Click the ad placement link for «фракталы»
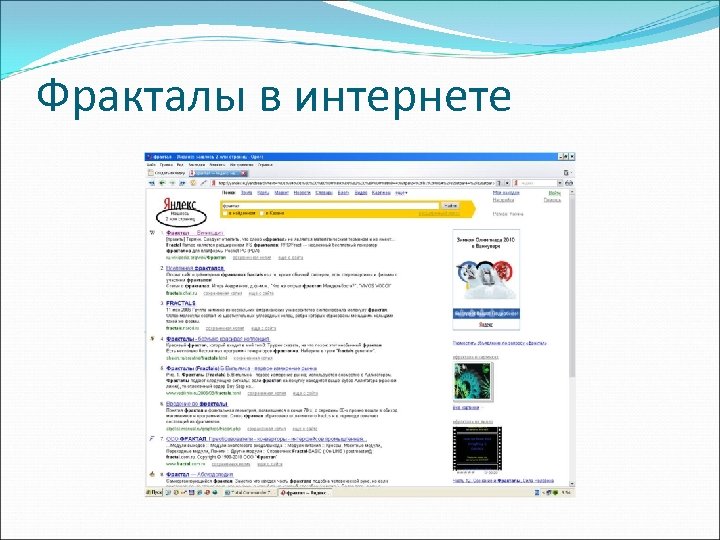720x540 pixels. click(500, 343)
